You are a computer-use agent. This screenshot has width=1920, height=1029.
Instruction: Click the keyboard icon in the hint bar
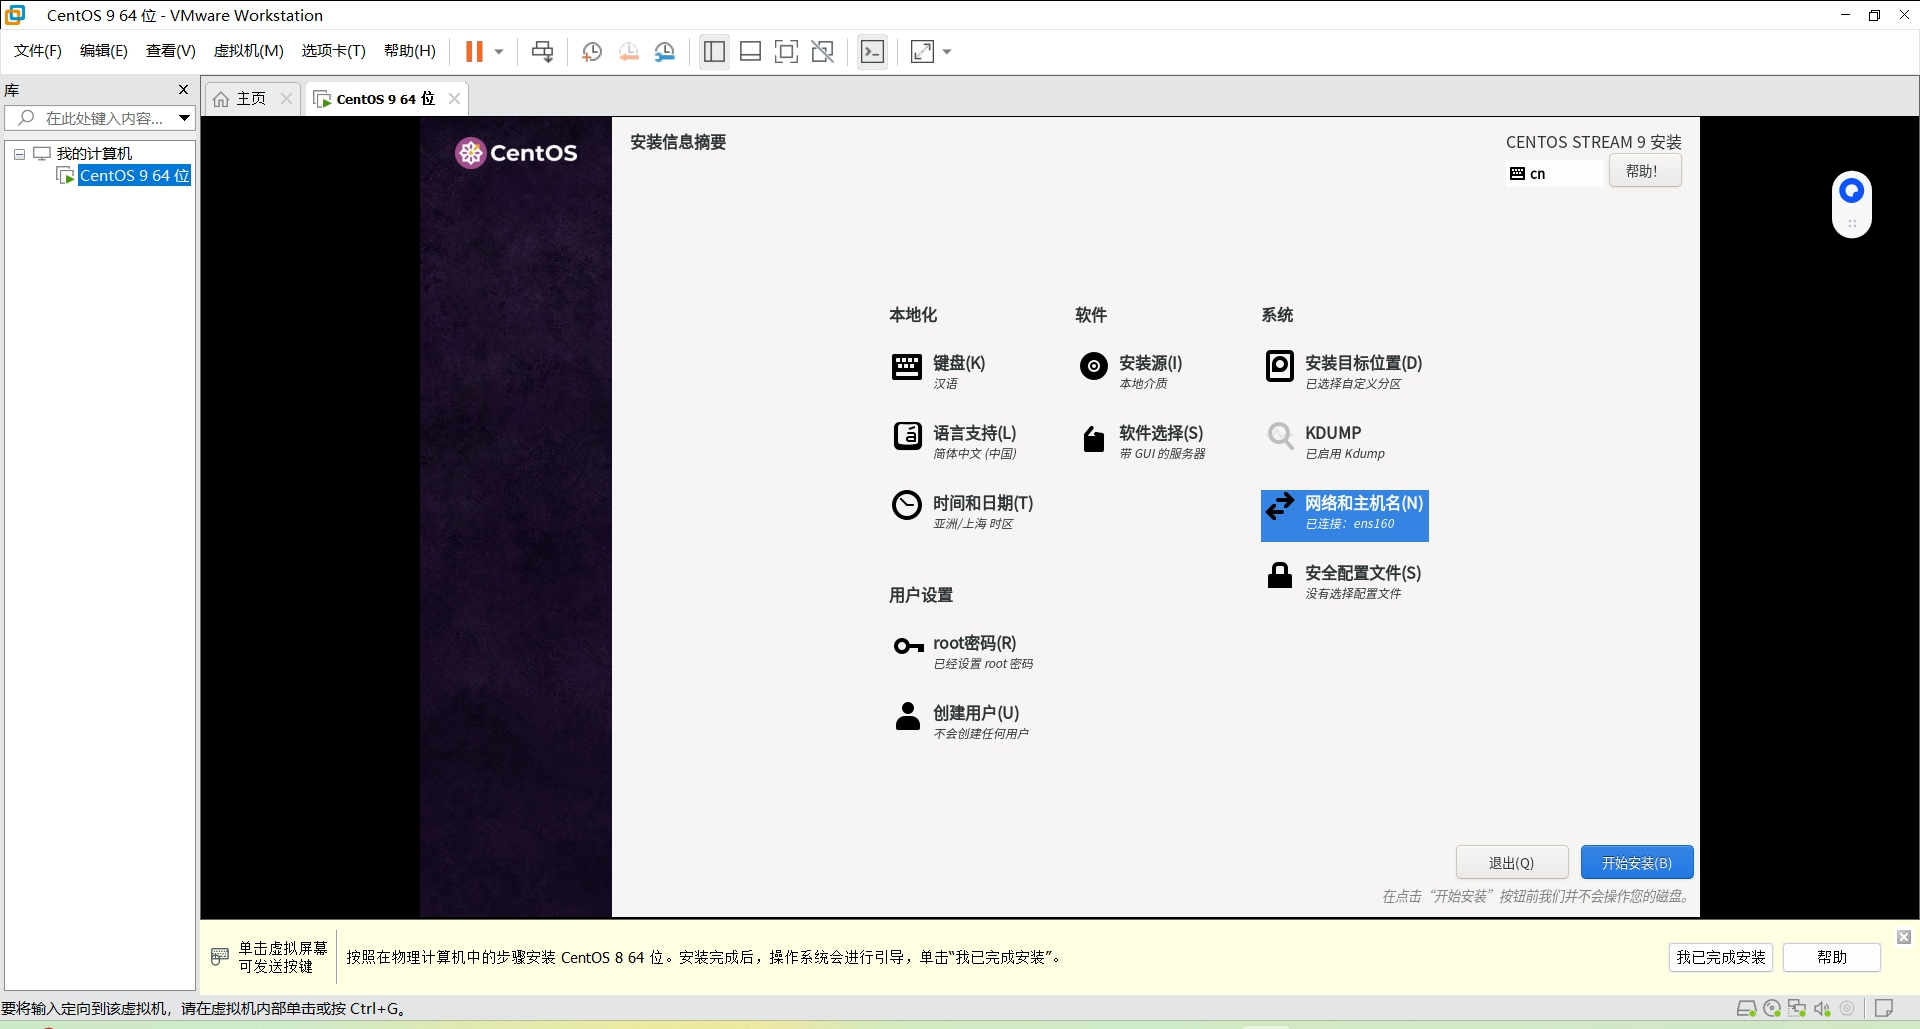tap(220, 957)
